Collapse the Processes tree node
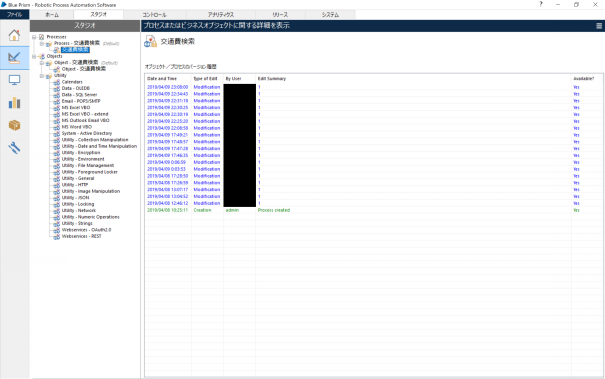The width and height of the screenshot is (605, 379). click(x=34, y=37)
